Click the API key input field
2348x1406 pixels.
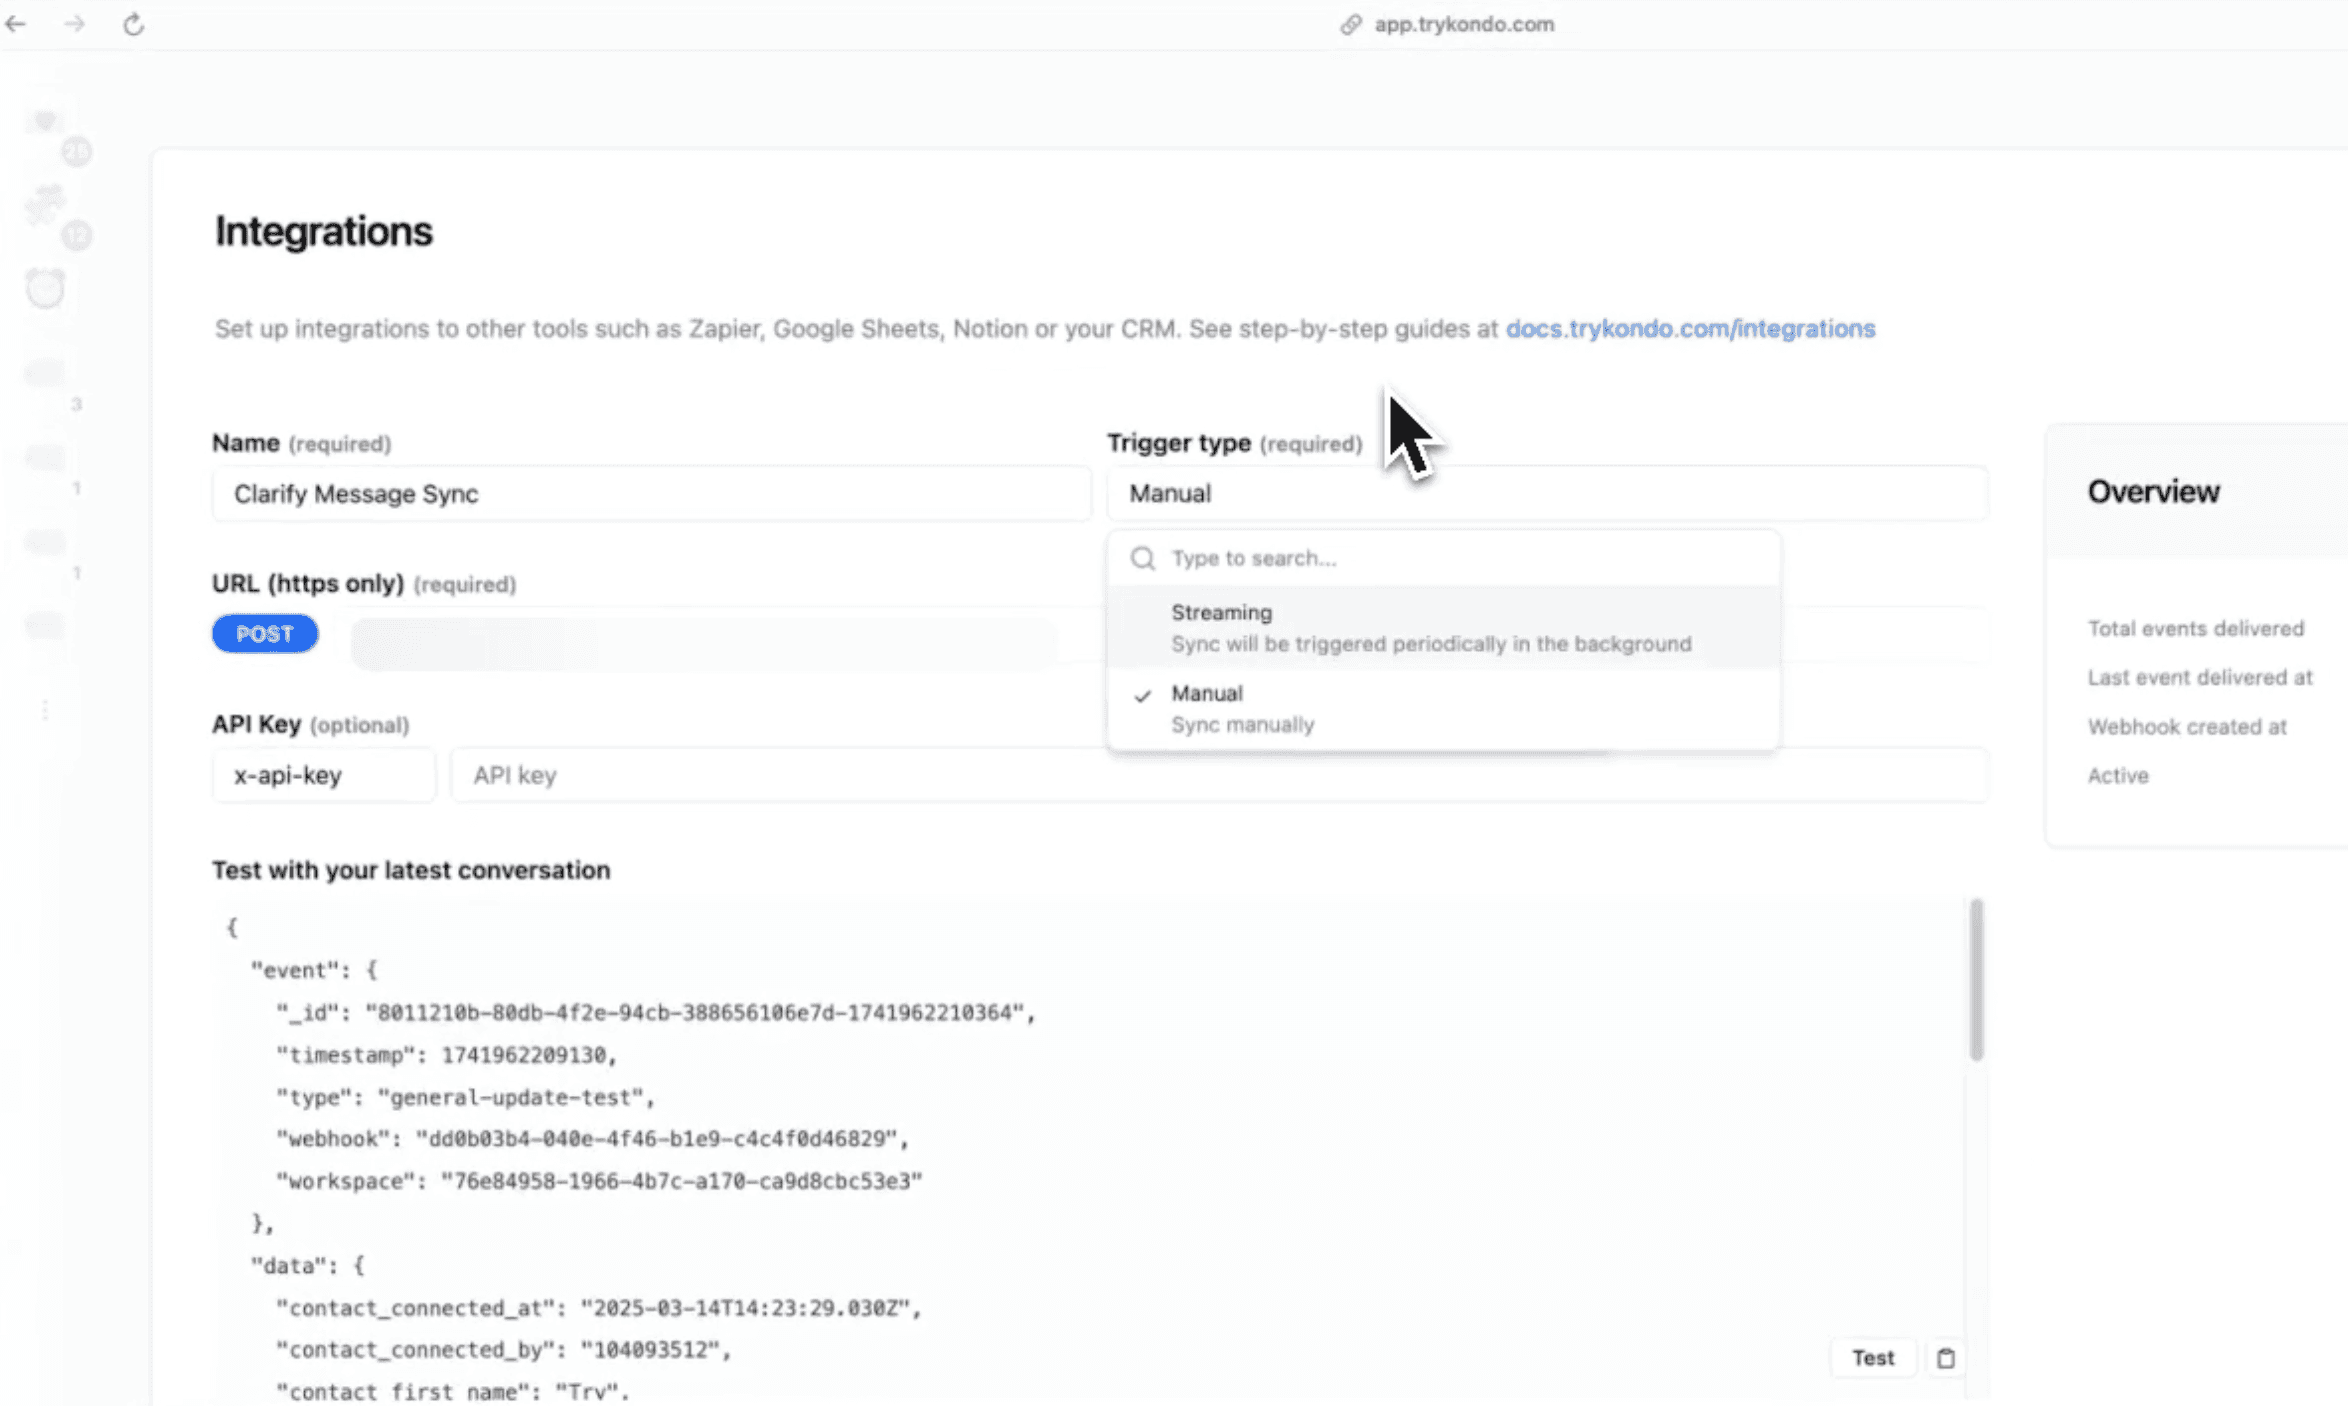[1217, 775]
